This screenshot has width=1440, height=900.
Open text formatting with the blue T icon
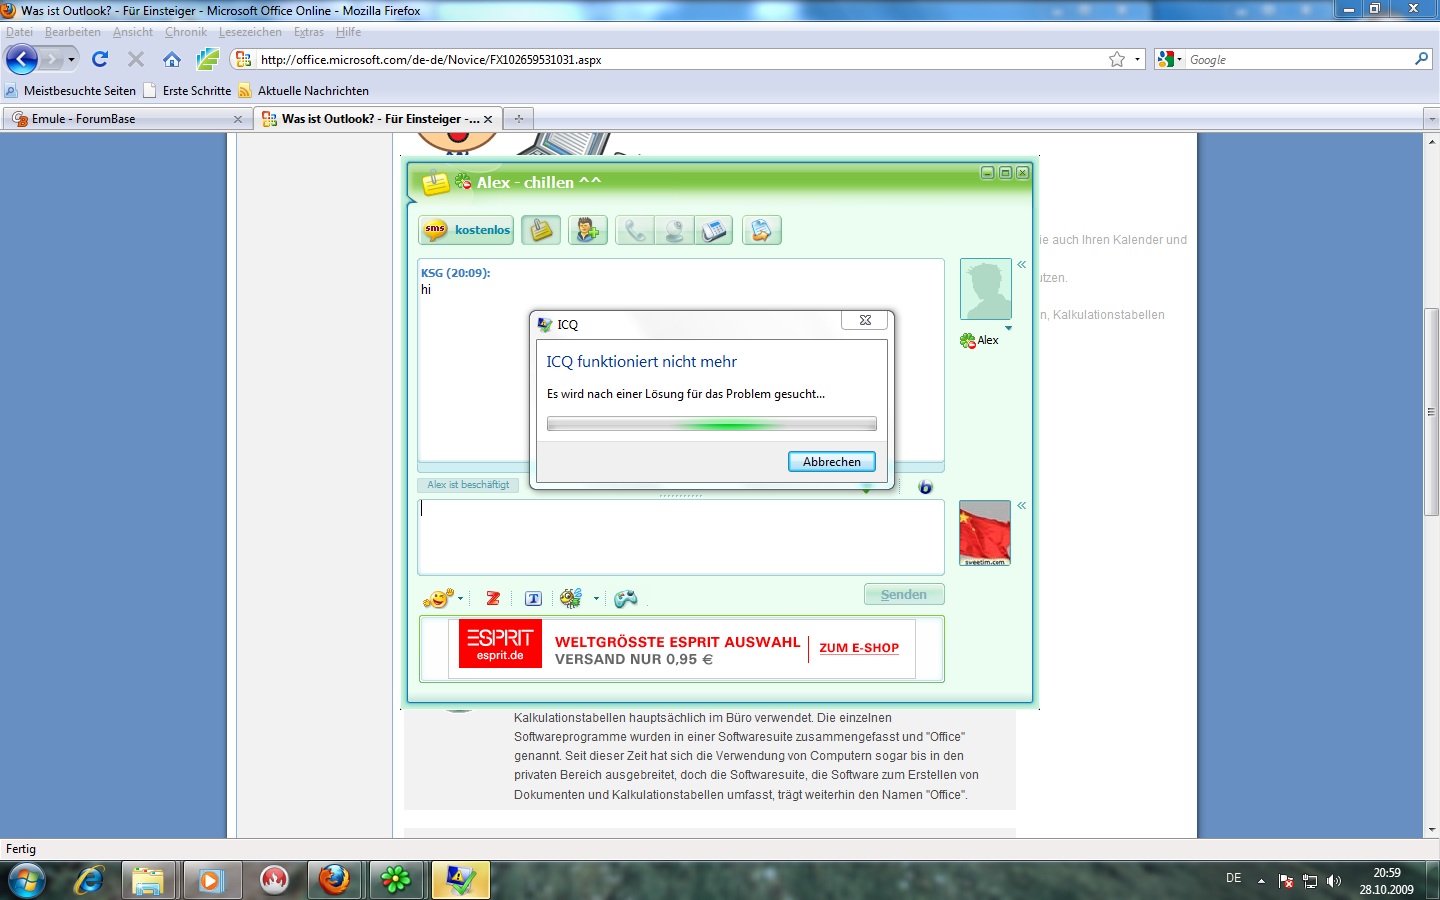click(x=533, y=598)
